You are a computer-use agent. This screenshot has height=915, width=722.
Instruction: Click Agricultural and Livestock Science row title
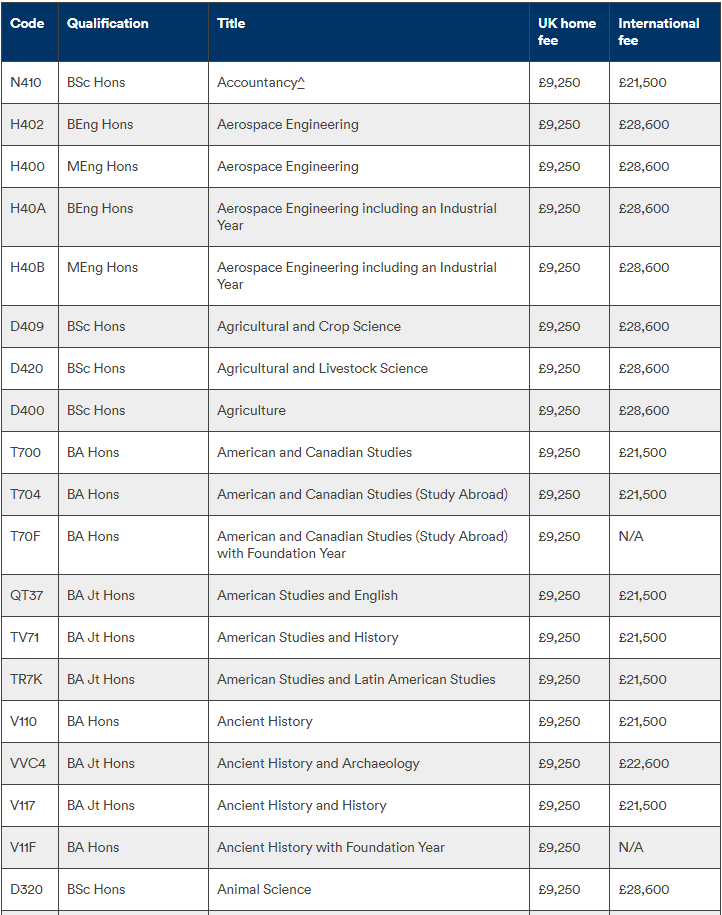(x=322, y=368)
